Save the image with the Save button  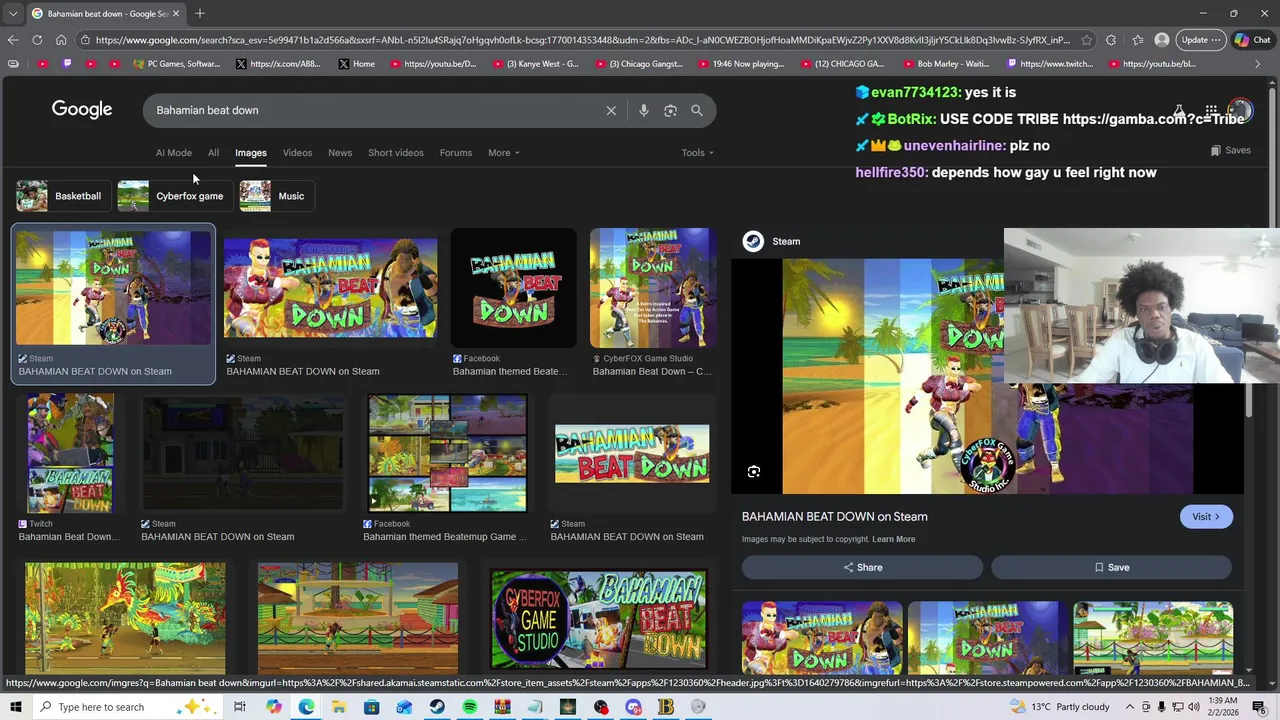(1111, 567)
